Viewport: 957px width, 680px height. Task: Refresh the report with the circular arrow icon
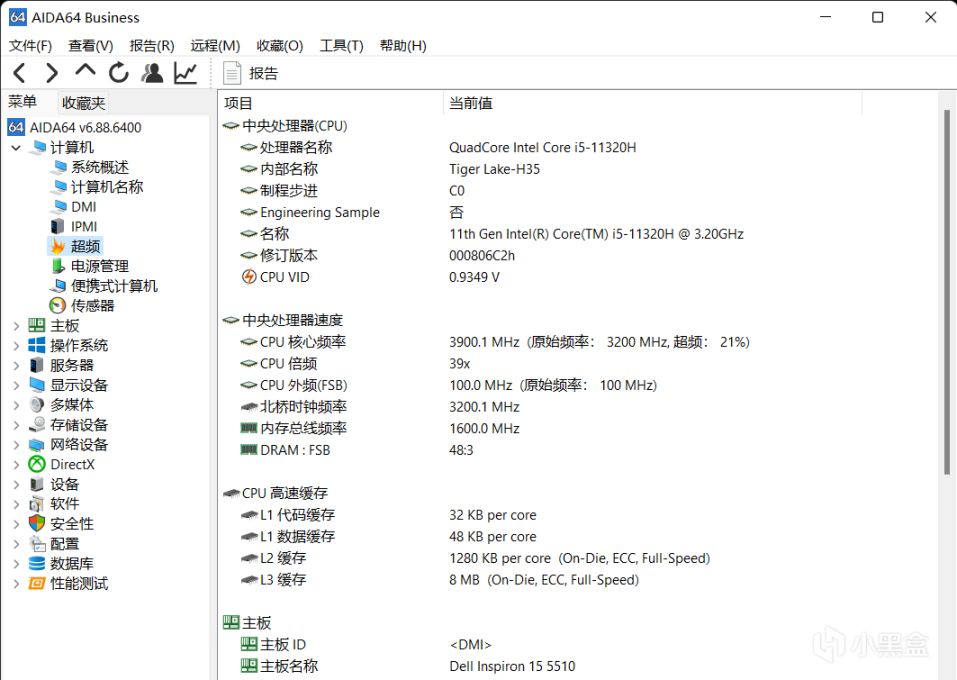click(x=118, y=73)
